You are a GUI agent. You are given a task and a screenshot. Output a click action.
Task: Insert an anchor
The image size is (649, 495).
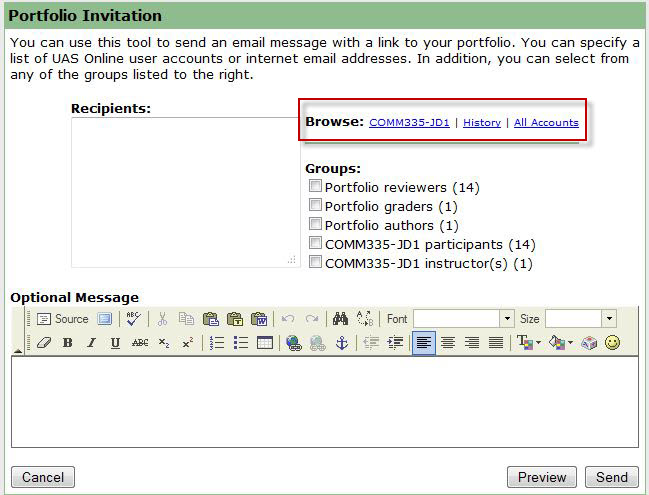(342, 343)
